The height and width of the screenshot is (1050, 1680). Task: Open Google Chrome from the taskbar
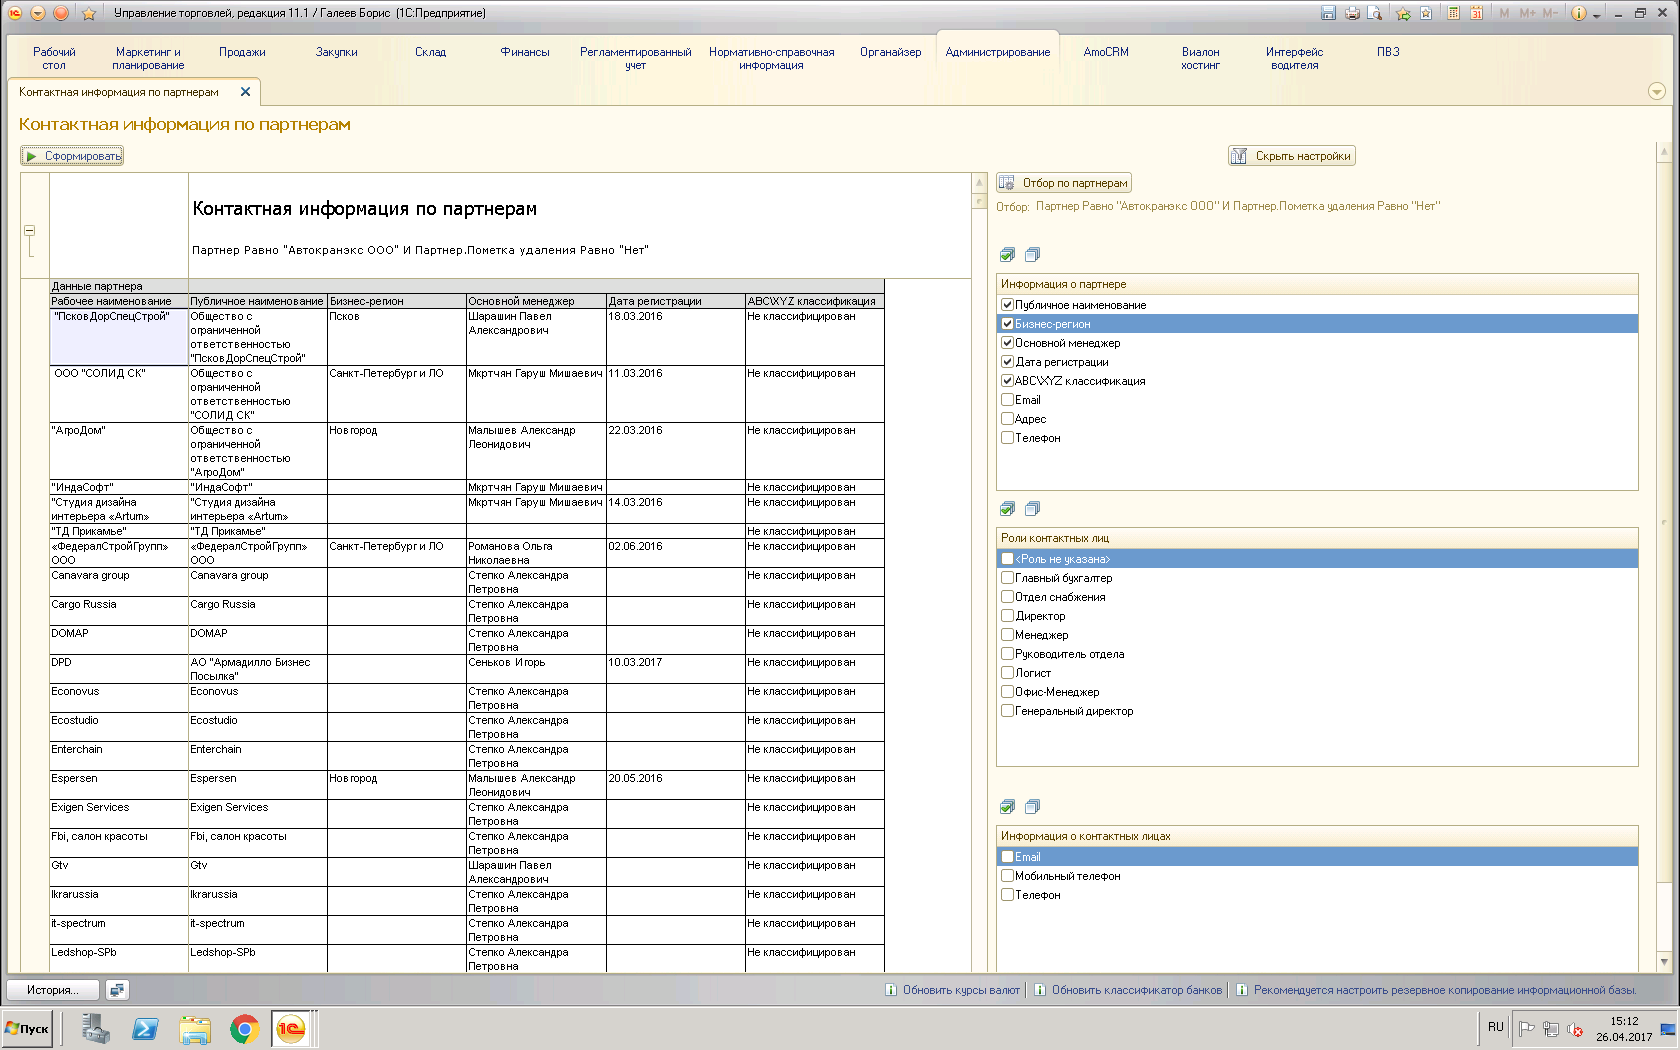point(244,1028)
